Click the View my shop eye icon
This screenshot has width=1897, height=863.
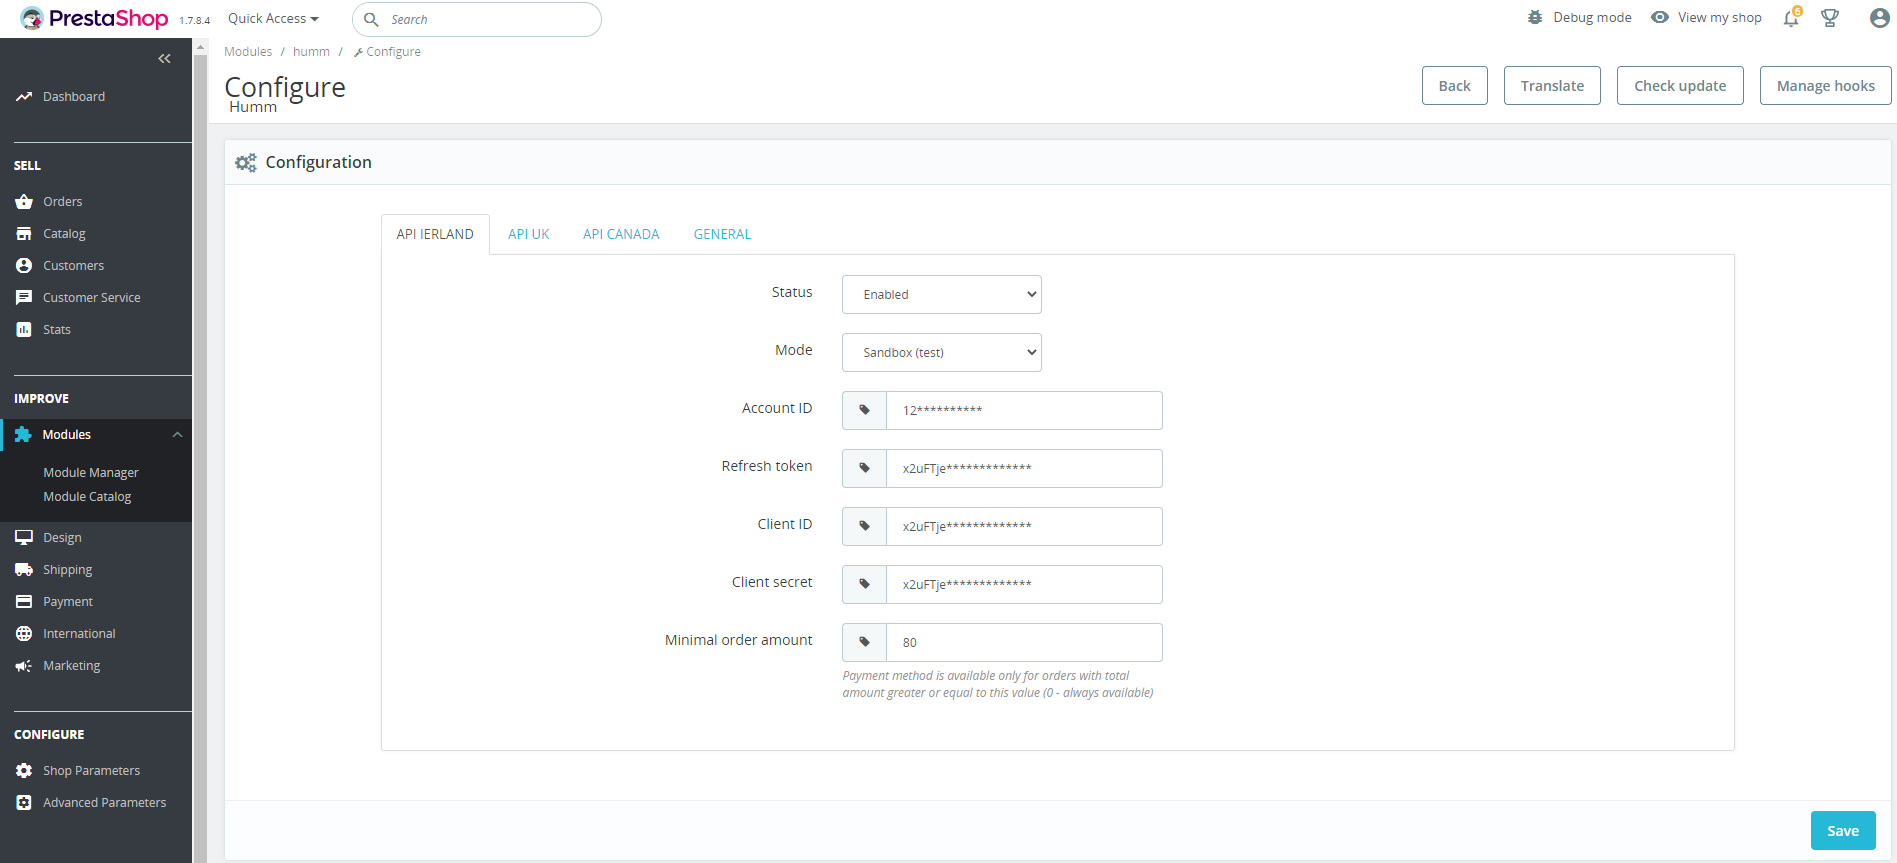[x=1660, y=18]
